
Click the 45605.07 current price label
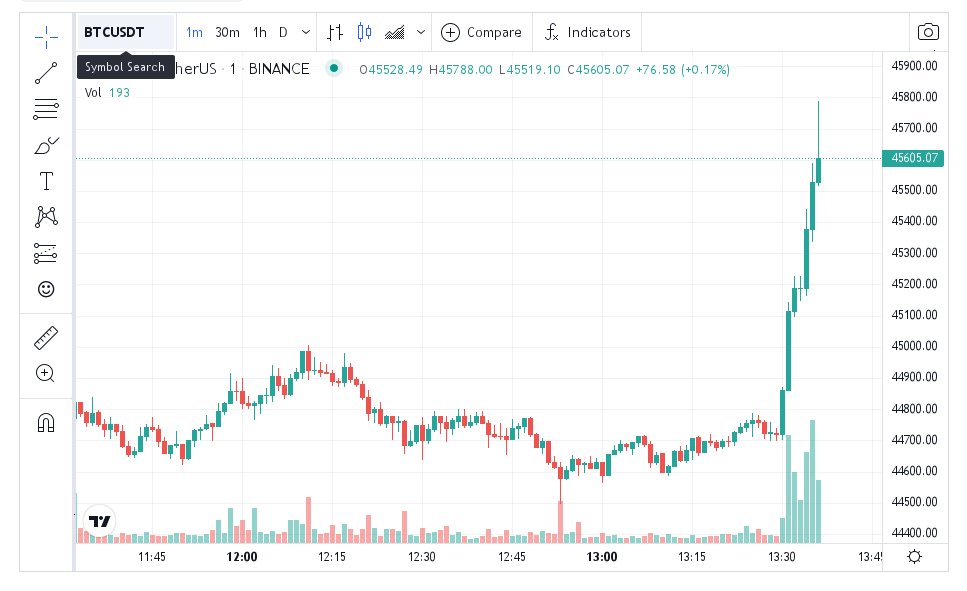(x=912, y=158)
